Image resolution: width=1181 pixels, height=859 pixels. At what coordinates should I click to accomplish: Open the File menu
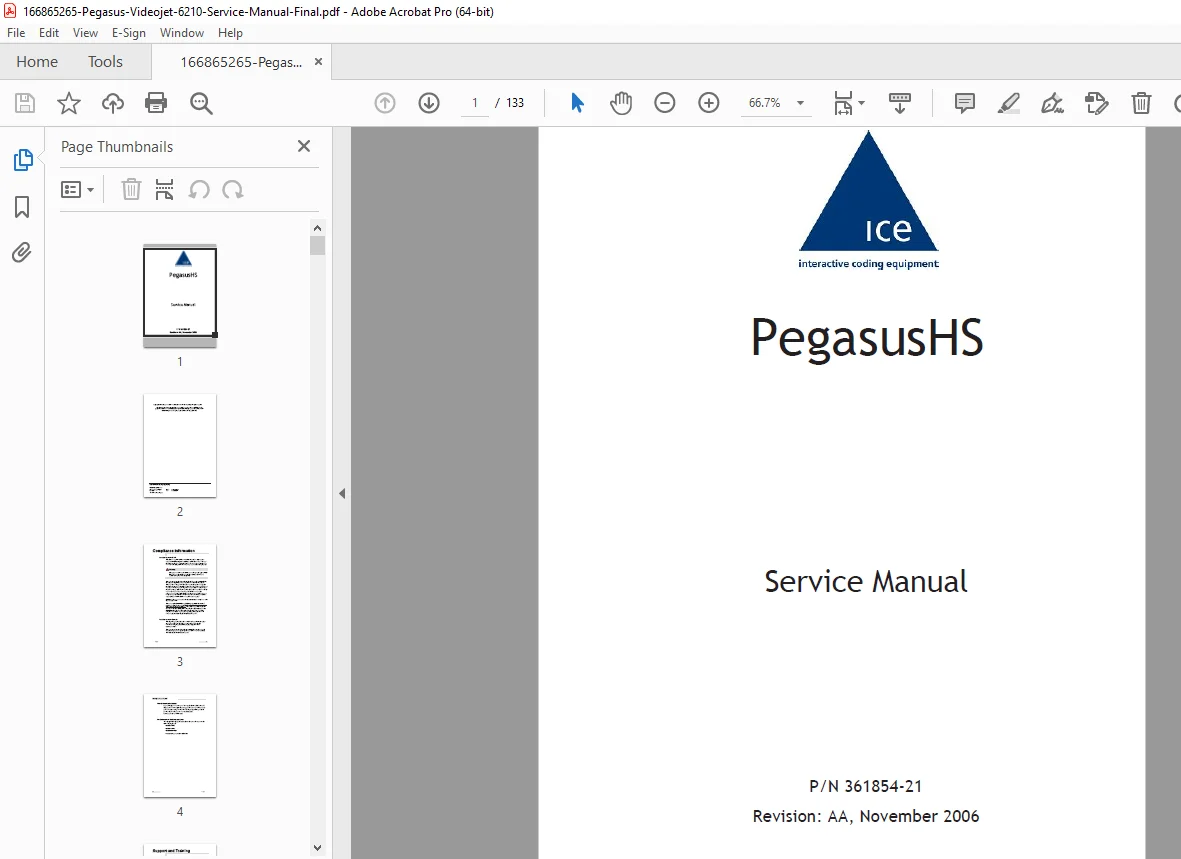tap(16, 33)
